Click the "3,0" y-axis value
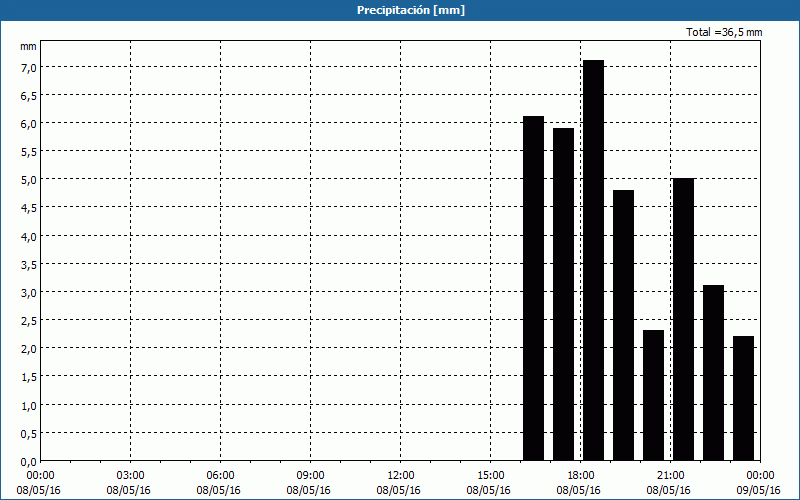 click(x=28, y=292)
